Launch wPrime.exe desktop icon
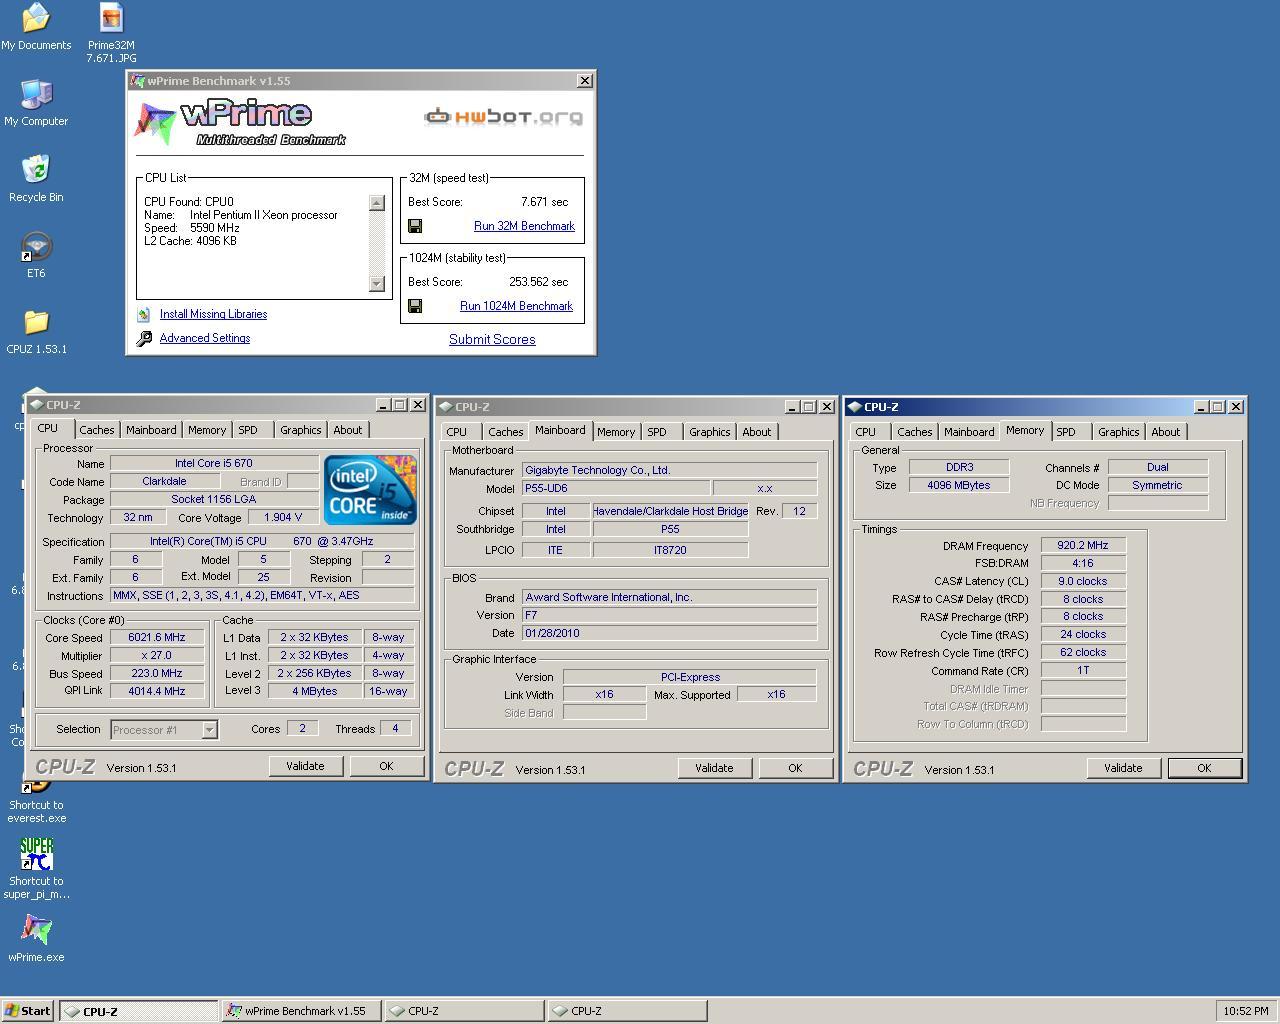 pos(36,931)
